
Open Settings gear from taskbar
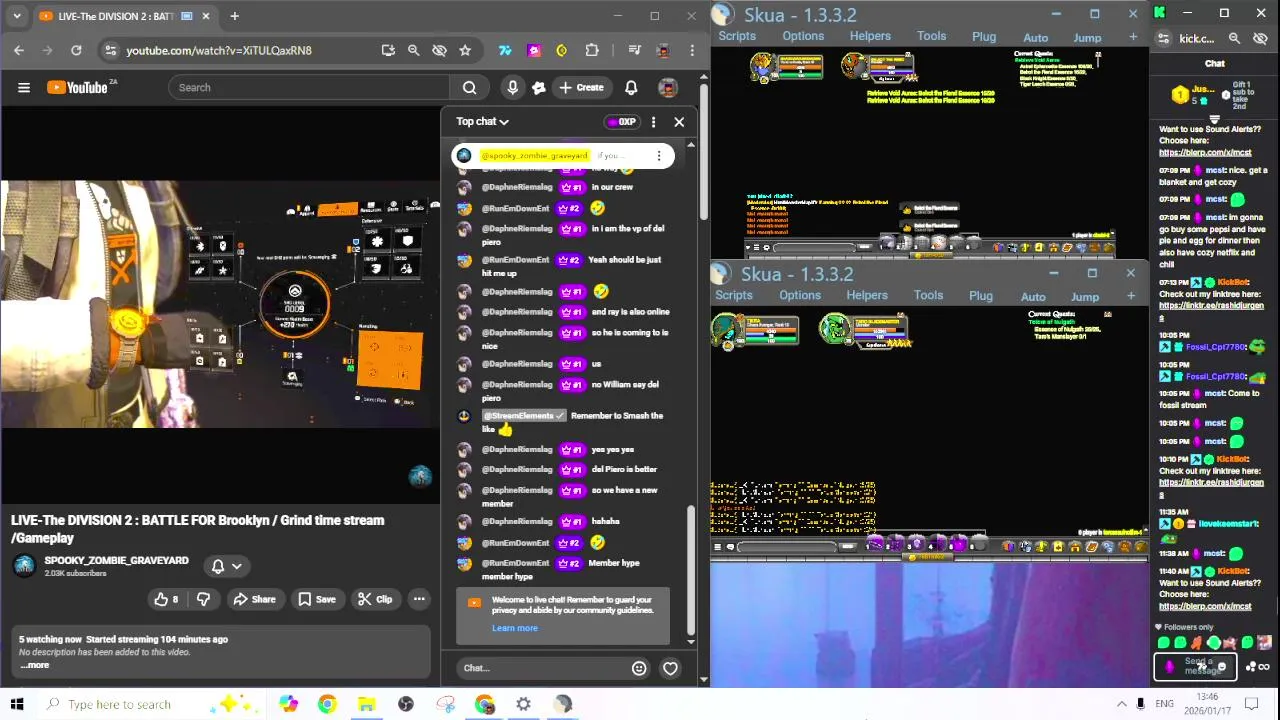click(x=523, y=704)
